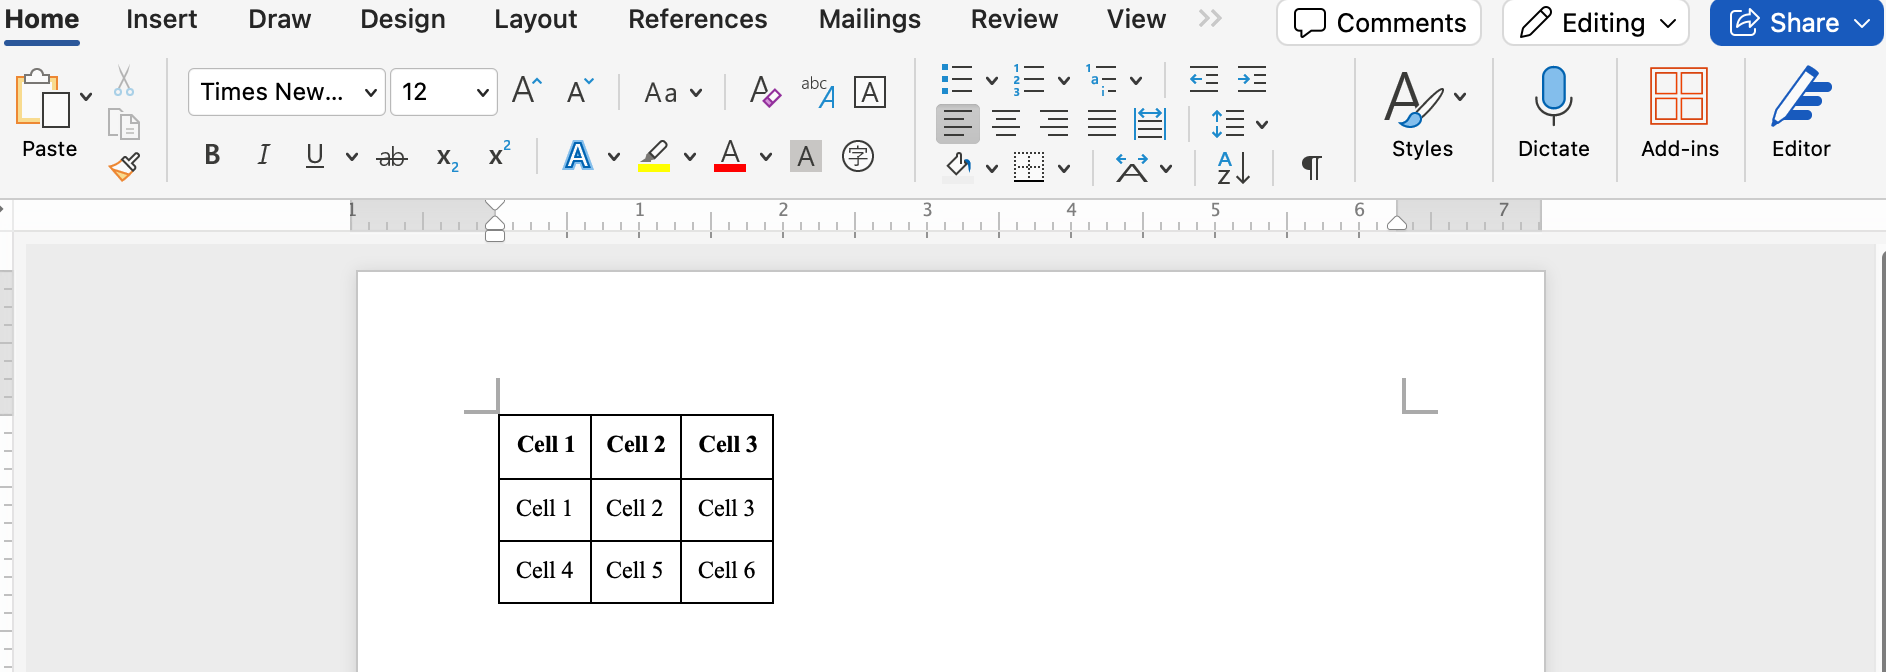Click the numbered list icon

(1028, 79)
